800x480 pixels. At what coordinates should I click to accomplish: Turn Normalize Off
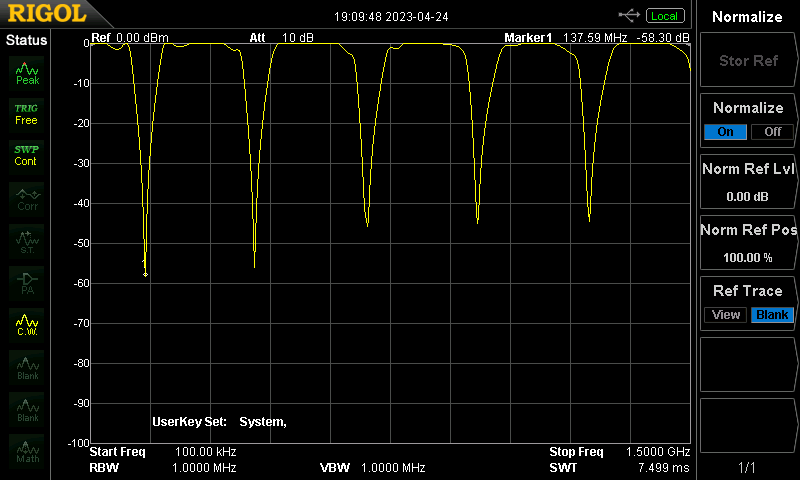point(772,132)
